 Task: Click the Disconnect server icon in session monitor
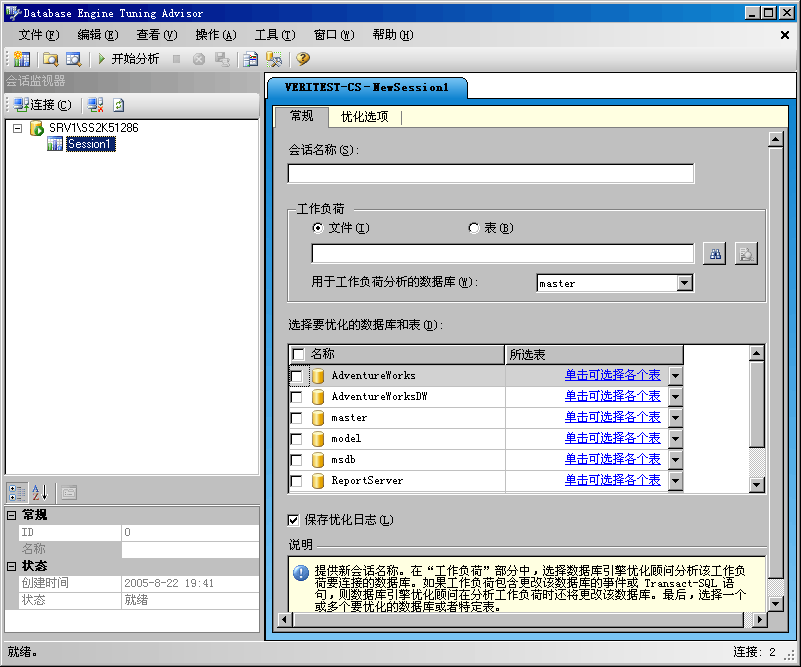[95, 105]
